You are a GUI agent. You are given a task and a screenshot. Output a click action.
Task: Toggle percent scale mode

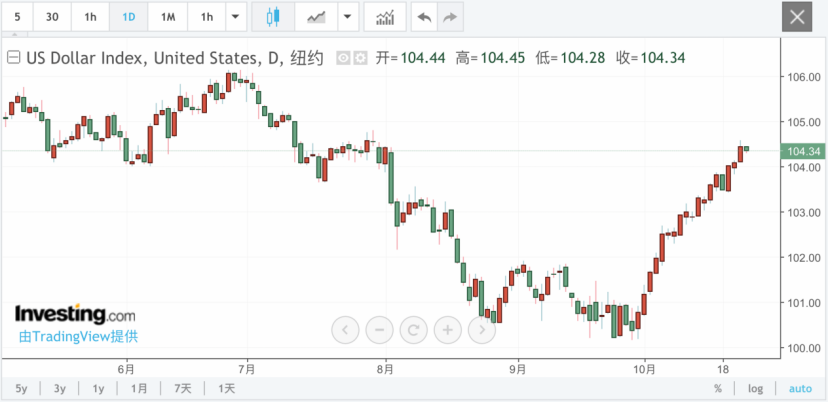(718, 389)
